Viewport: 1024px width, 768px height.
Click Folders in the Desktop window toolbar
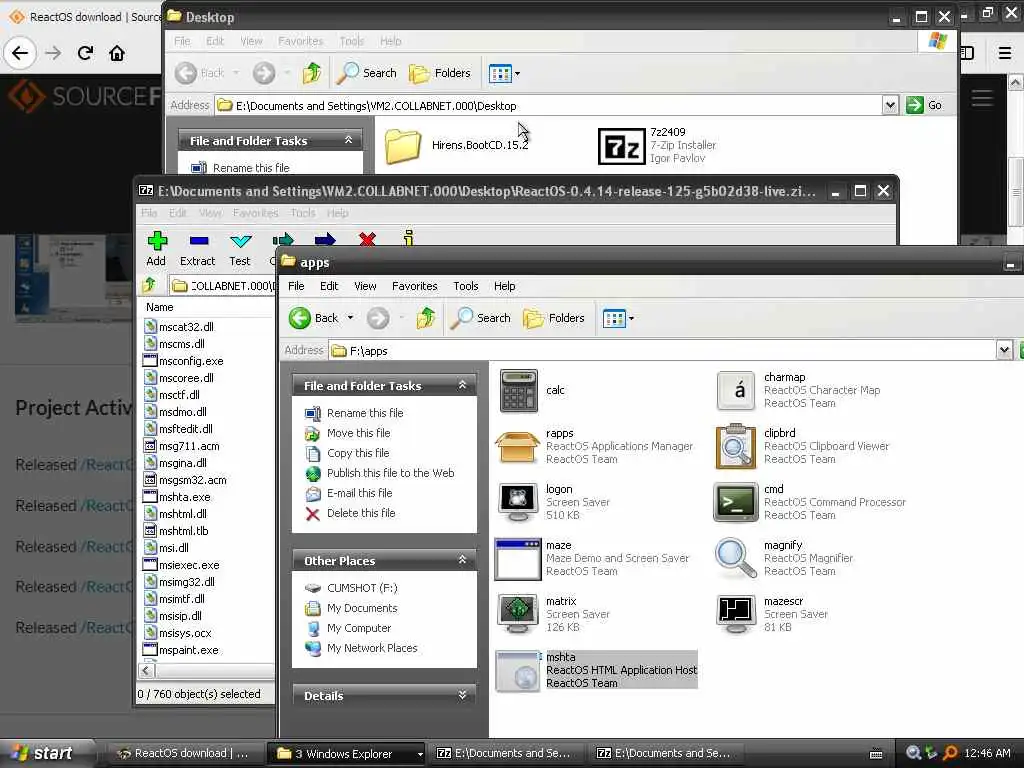tap(440, 73)
